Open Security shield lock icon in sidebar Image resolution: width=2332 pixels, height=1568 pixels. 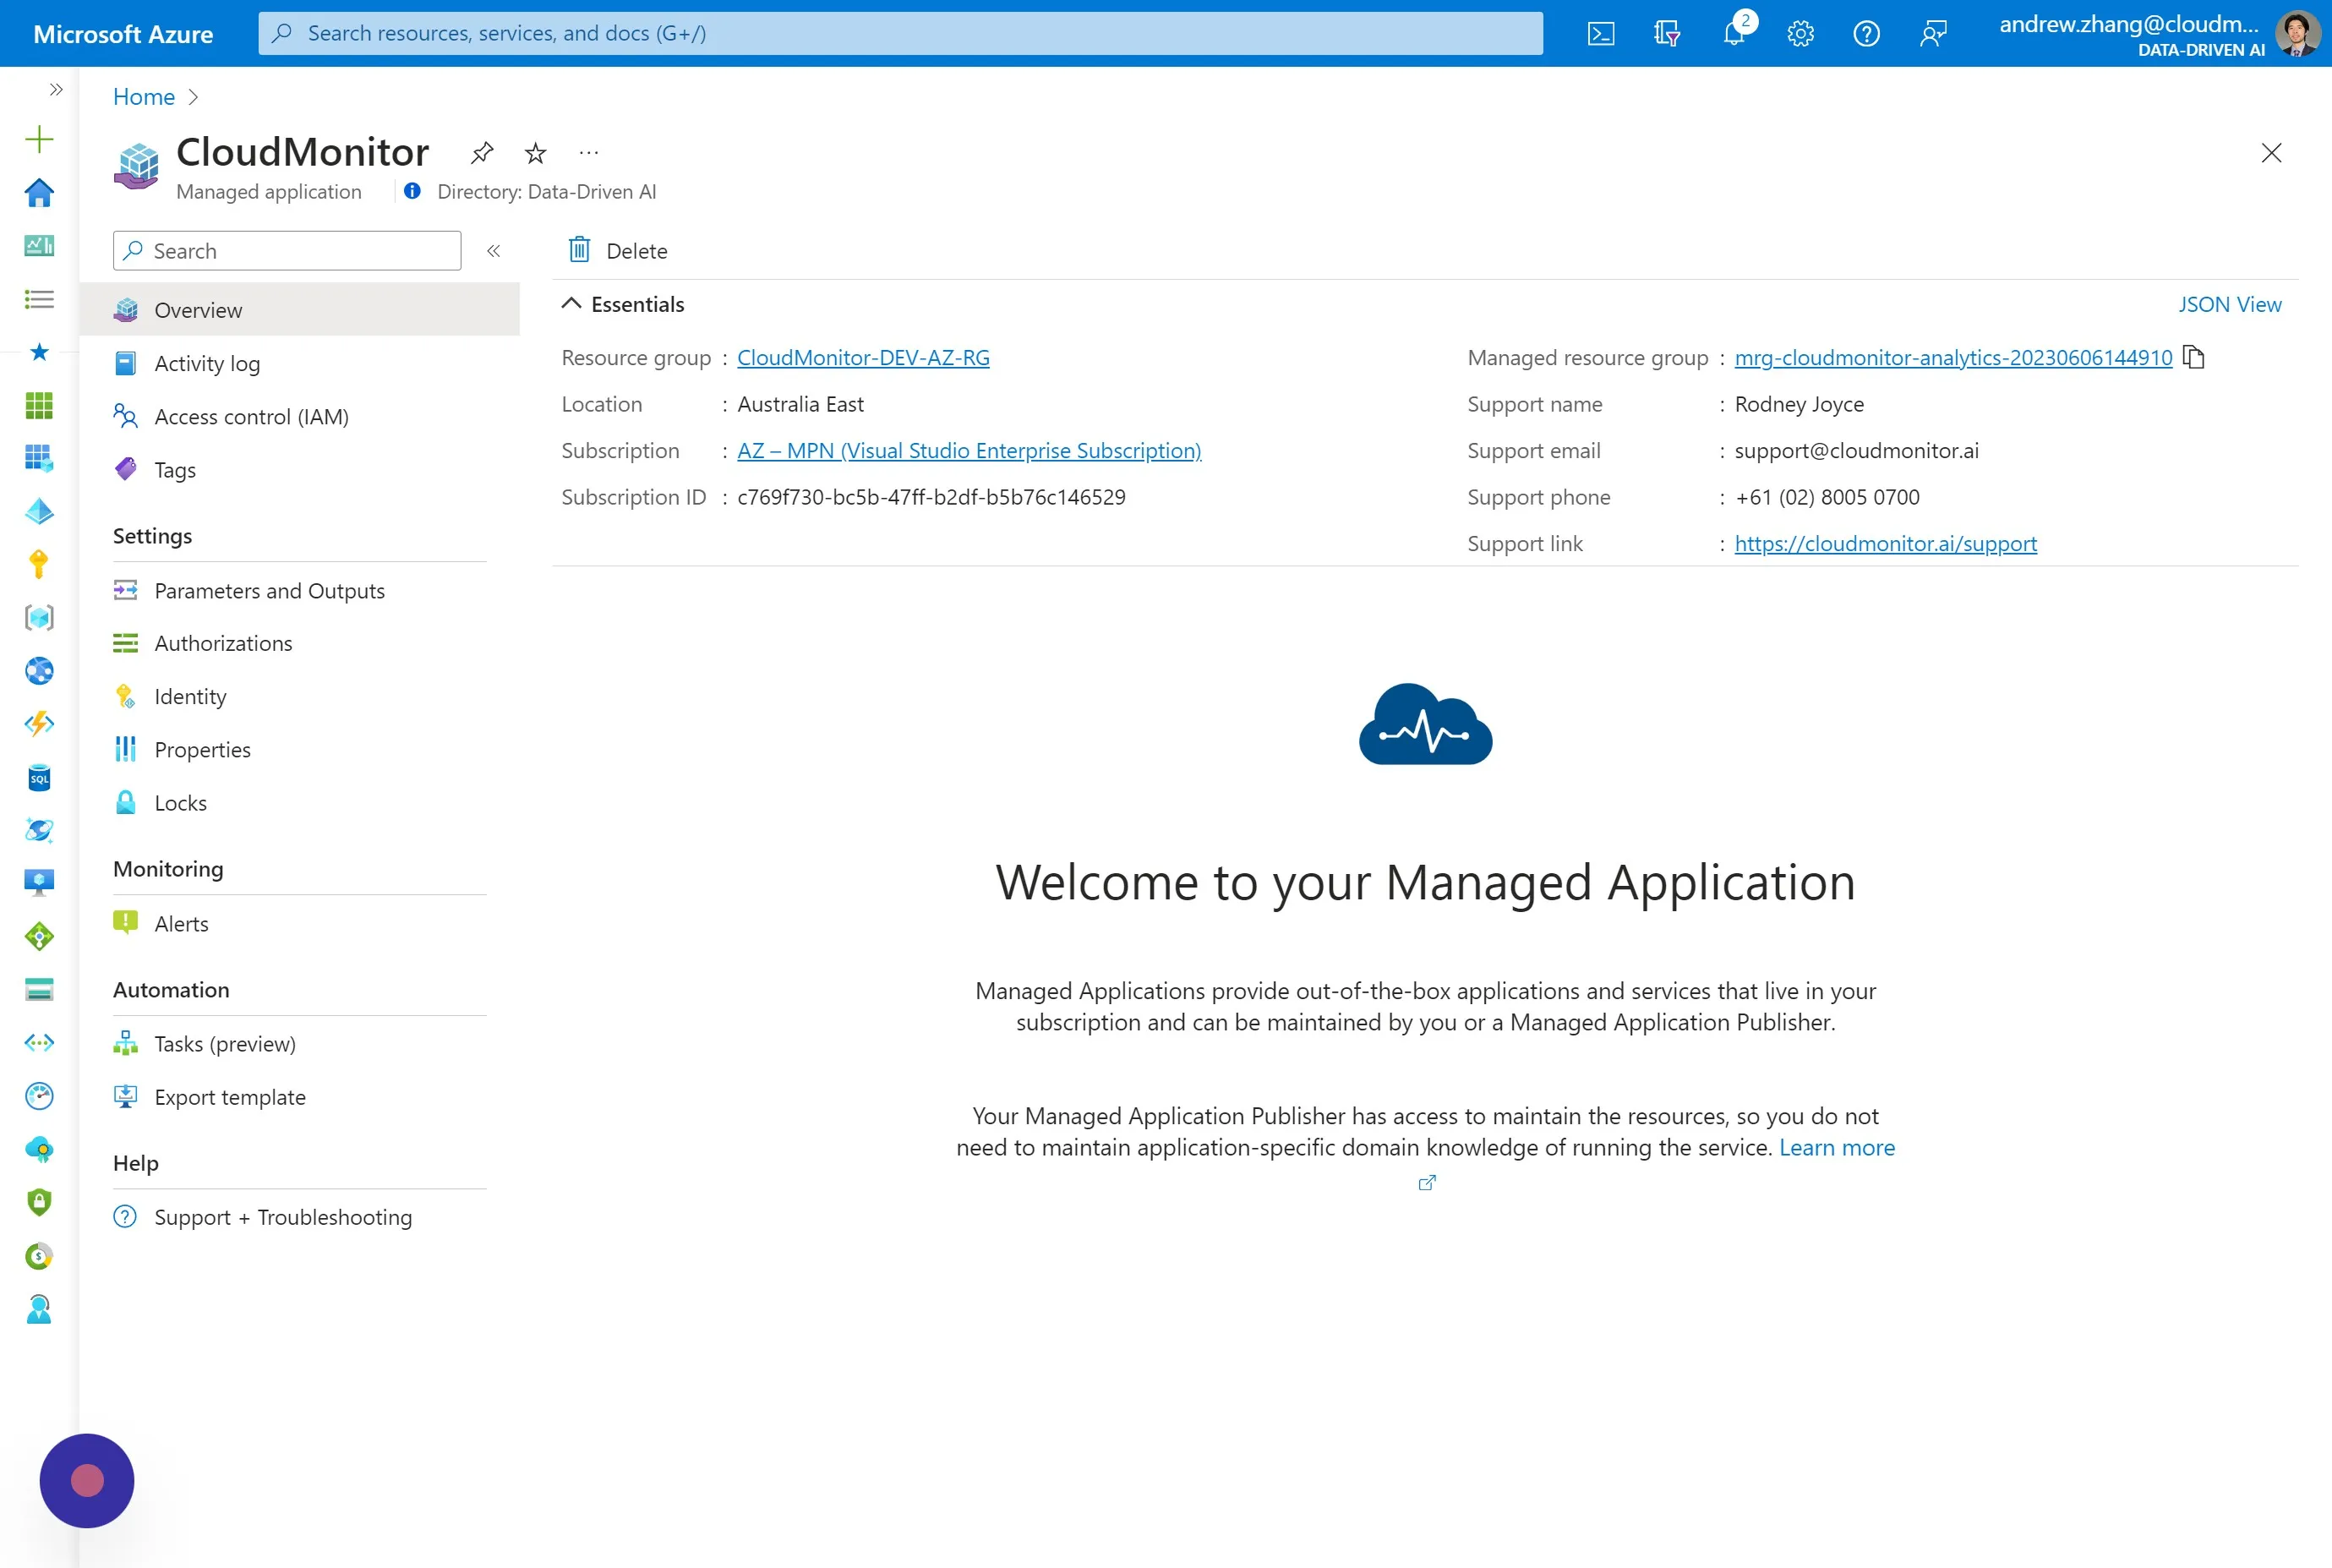(x=39, y=1202)
